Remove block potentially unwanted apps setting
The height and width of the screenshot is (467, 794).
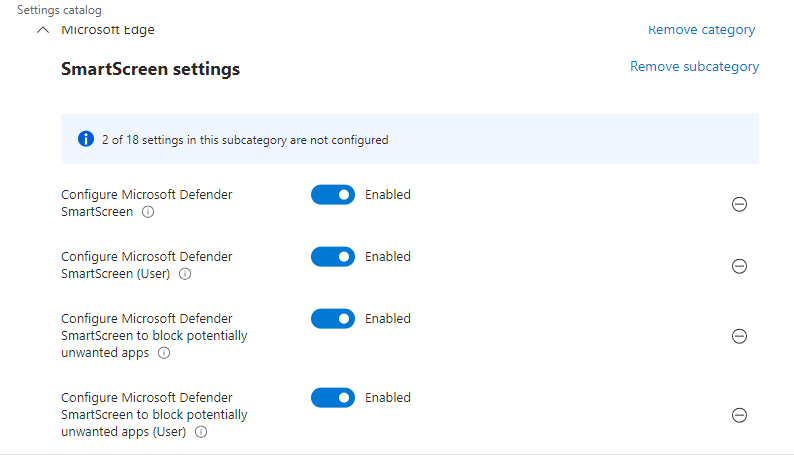740,336
